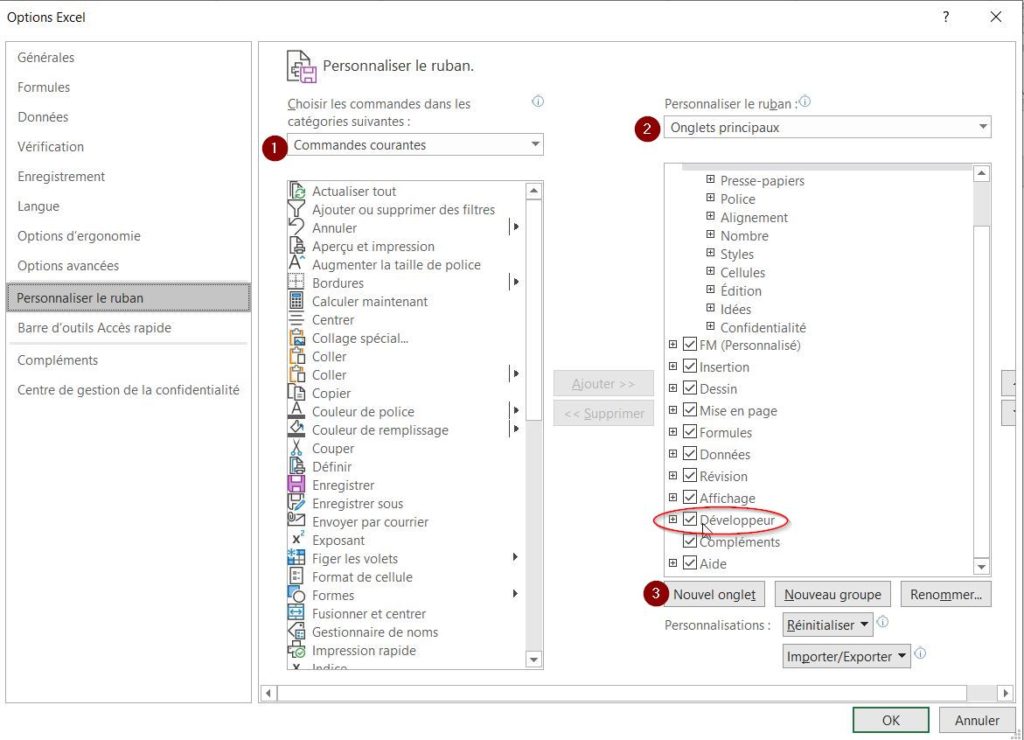Click info icon next to Choisir les commandes
The image size is (1024, 740).
pos(537,101)
